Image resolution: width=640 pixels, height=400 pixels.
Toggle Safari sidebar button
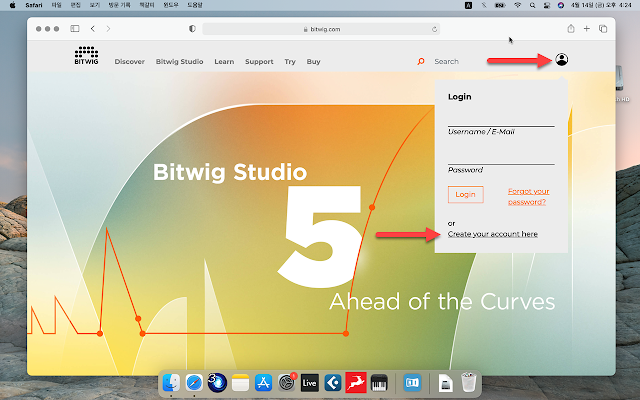point(75,29)
